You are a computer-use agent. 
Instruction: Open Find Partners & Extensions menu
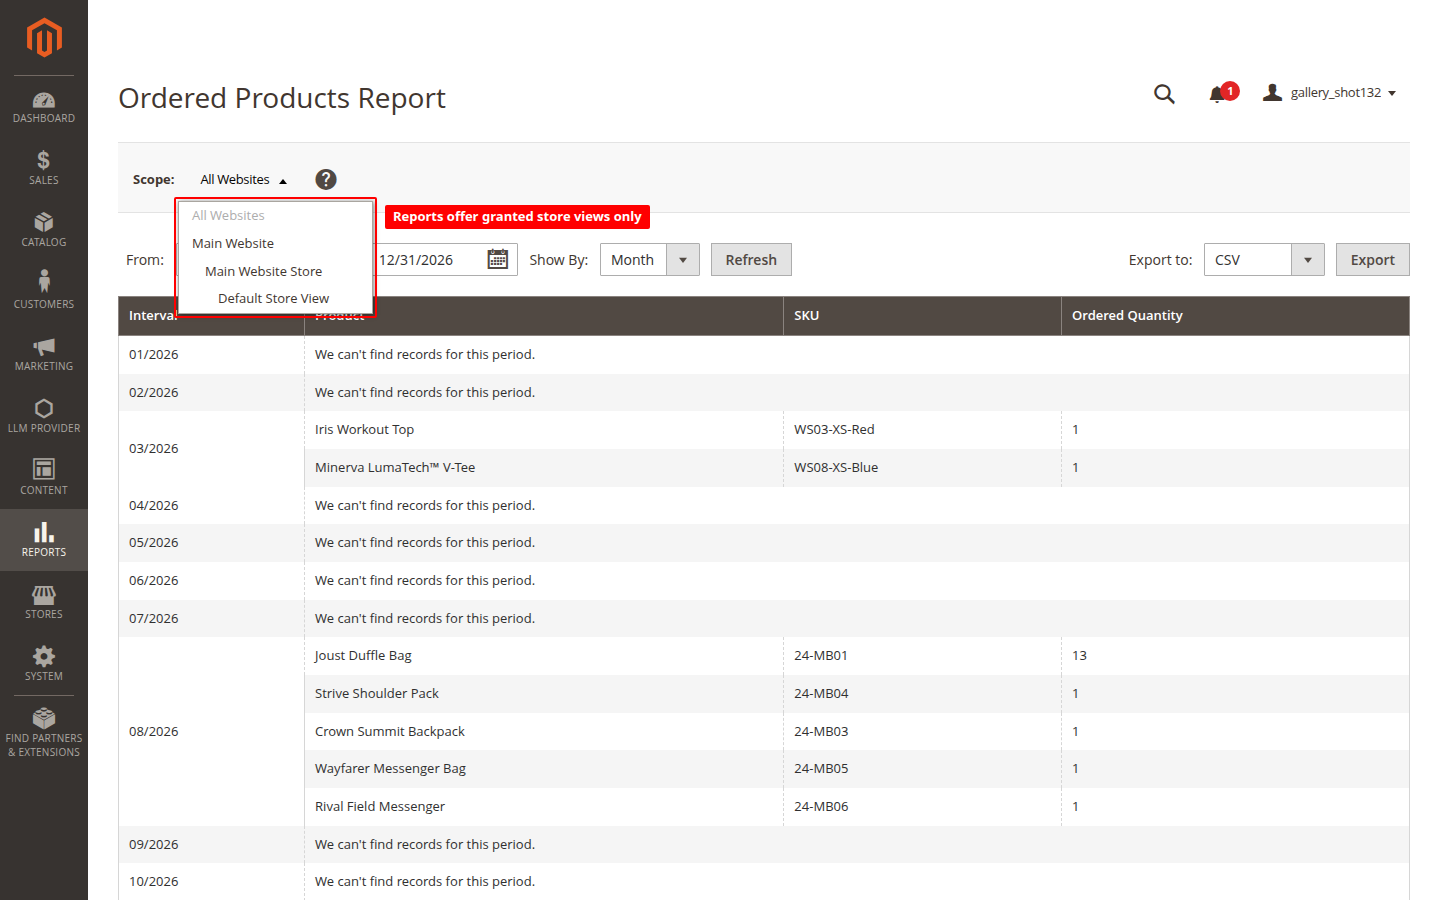pyautogui.click(x=44, y=733)
